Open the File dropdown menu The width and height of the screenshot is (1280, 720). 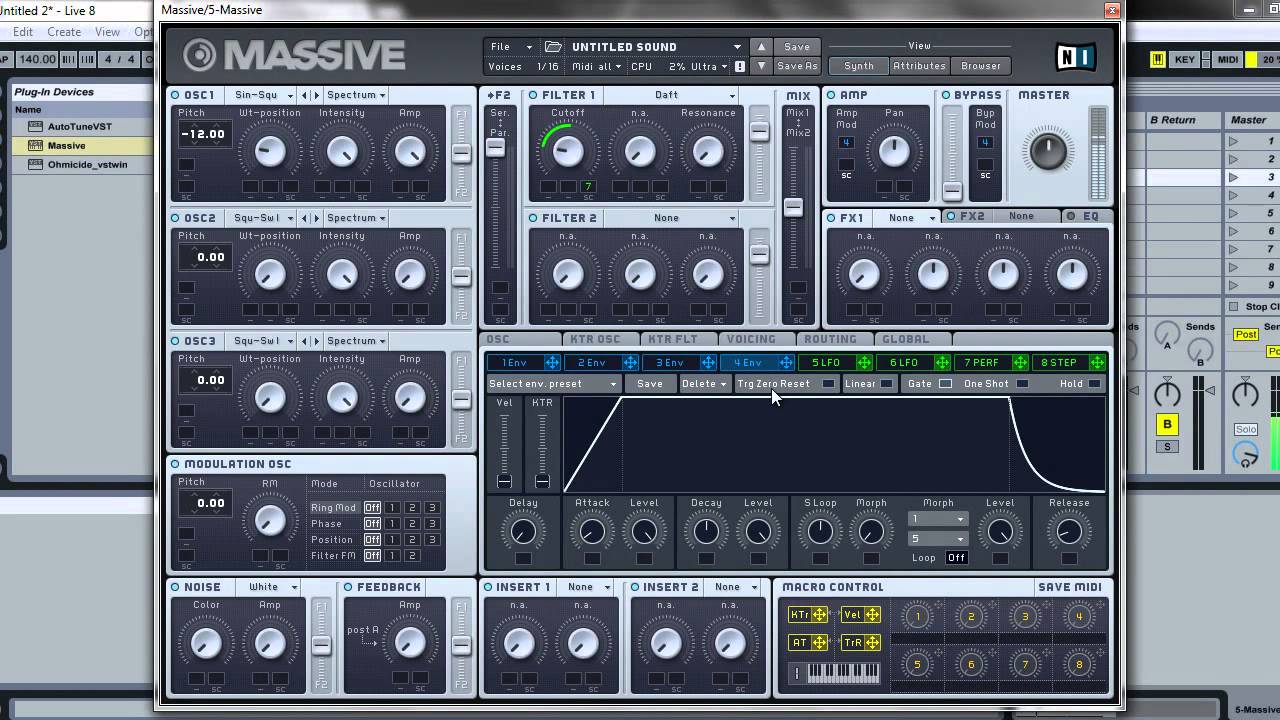(512, 47)
